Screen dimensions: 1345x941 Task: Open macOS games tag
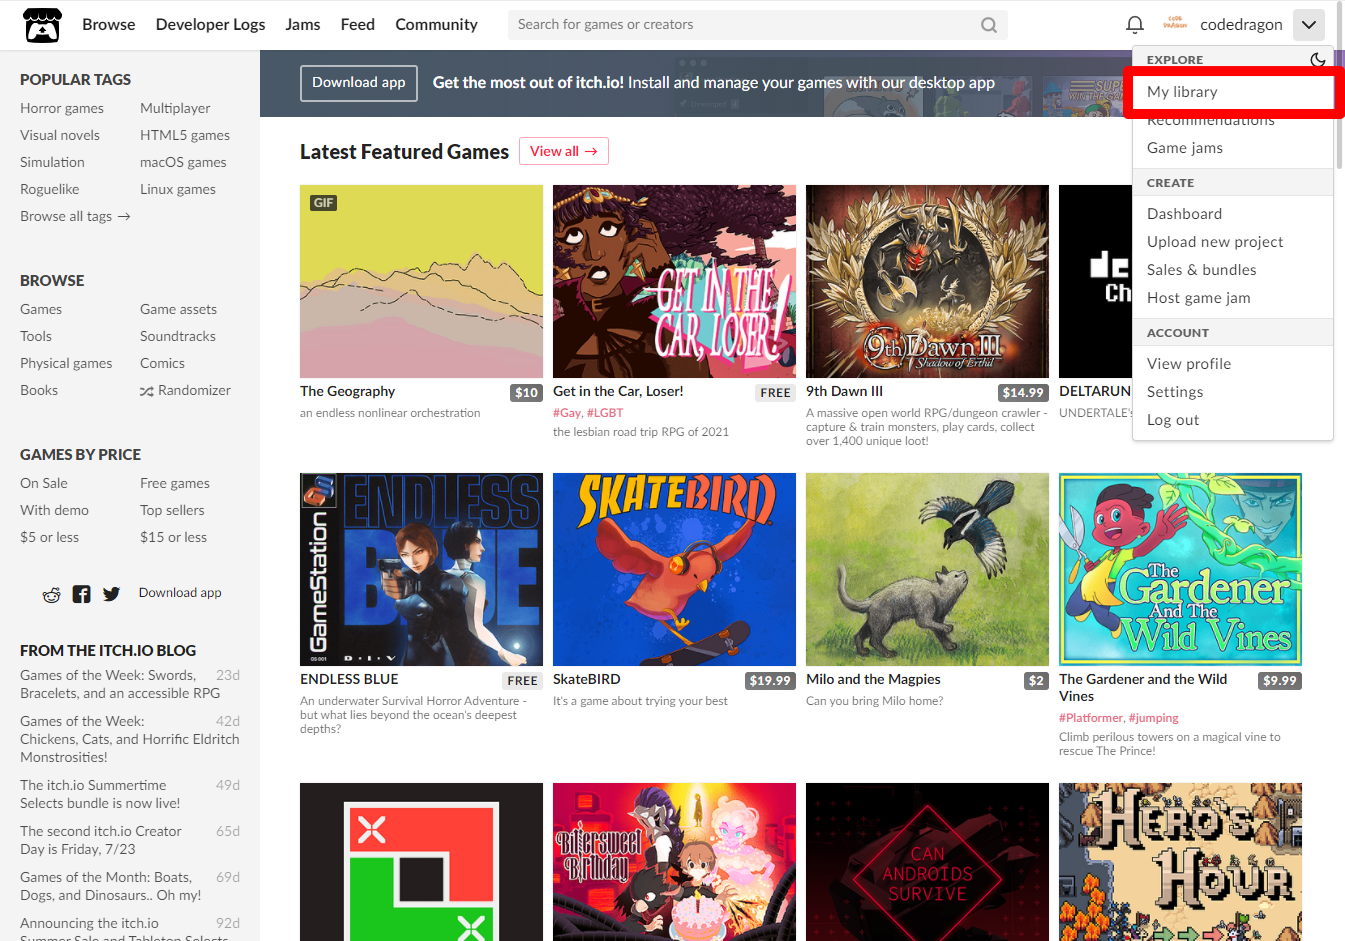[183, 162]
